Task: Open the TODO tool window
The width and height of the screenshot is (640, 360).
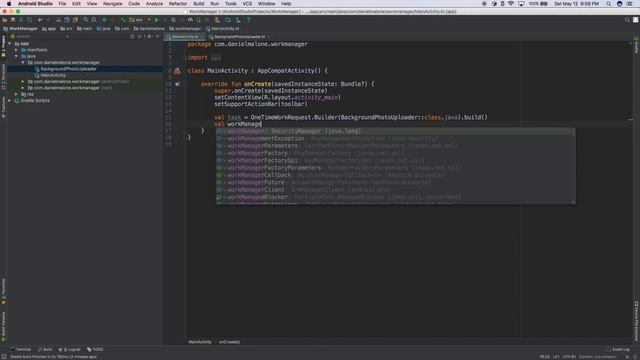Action: click(x=95, y=349)
